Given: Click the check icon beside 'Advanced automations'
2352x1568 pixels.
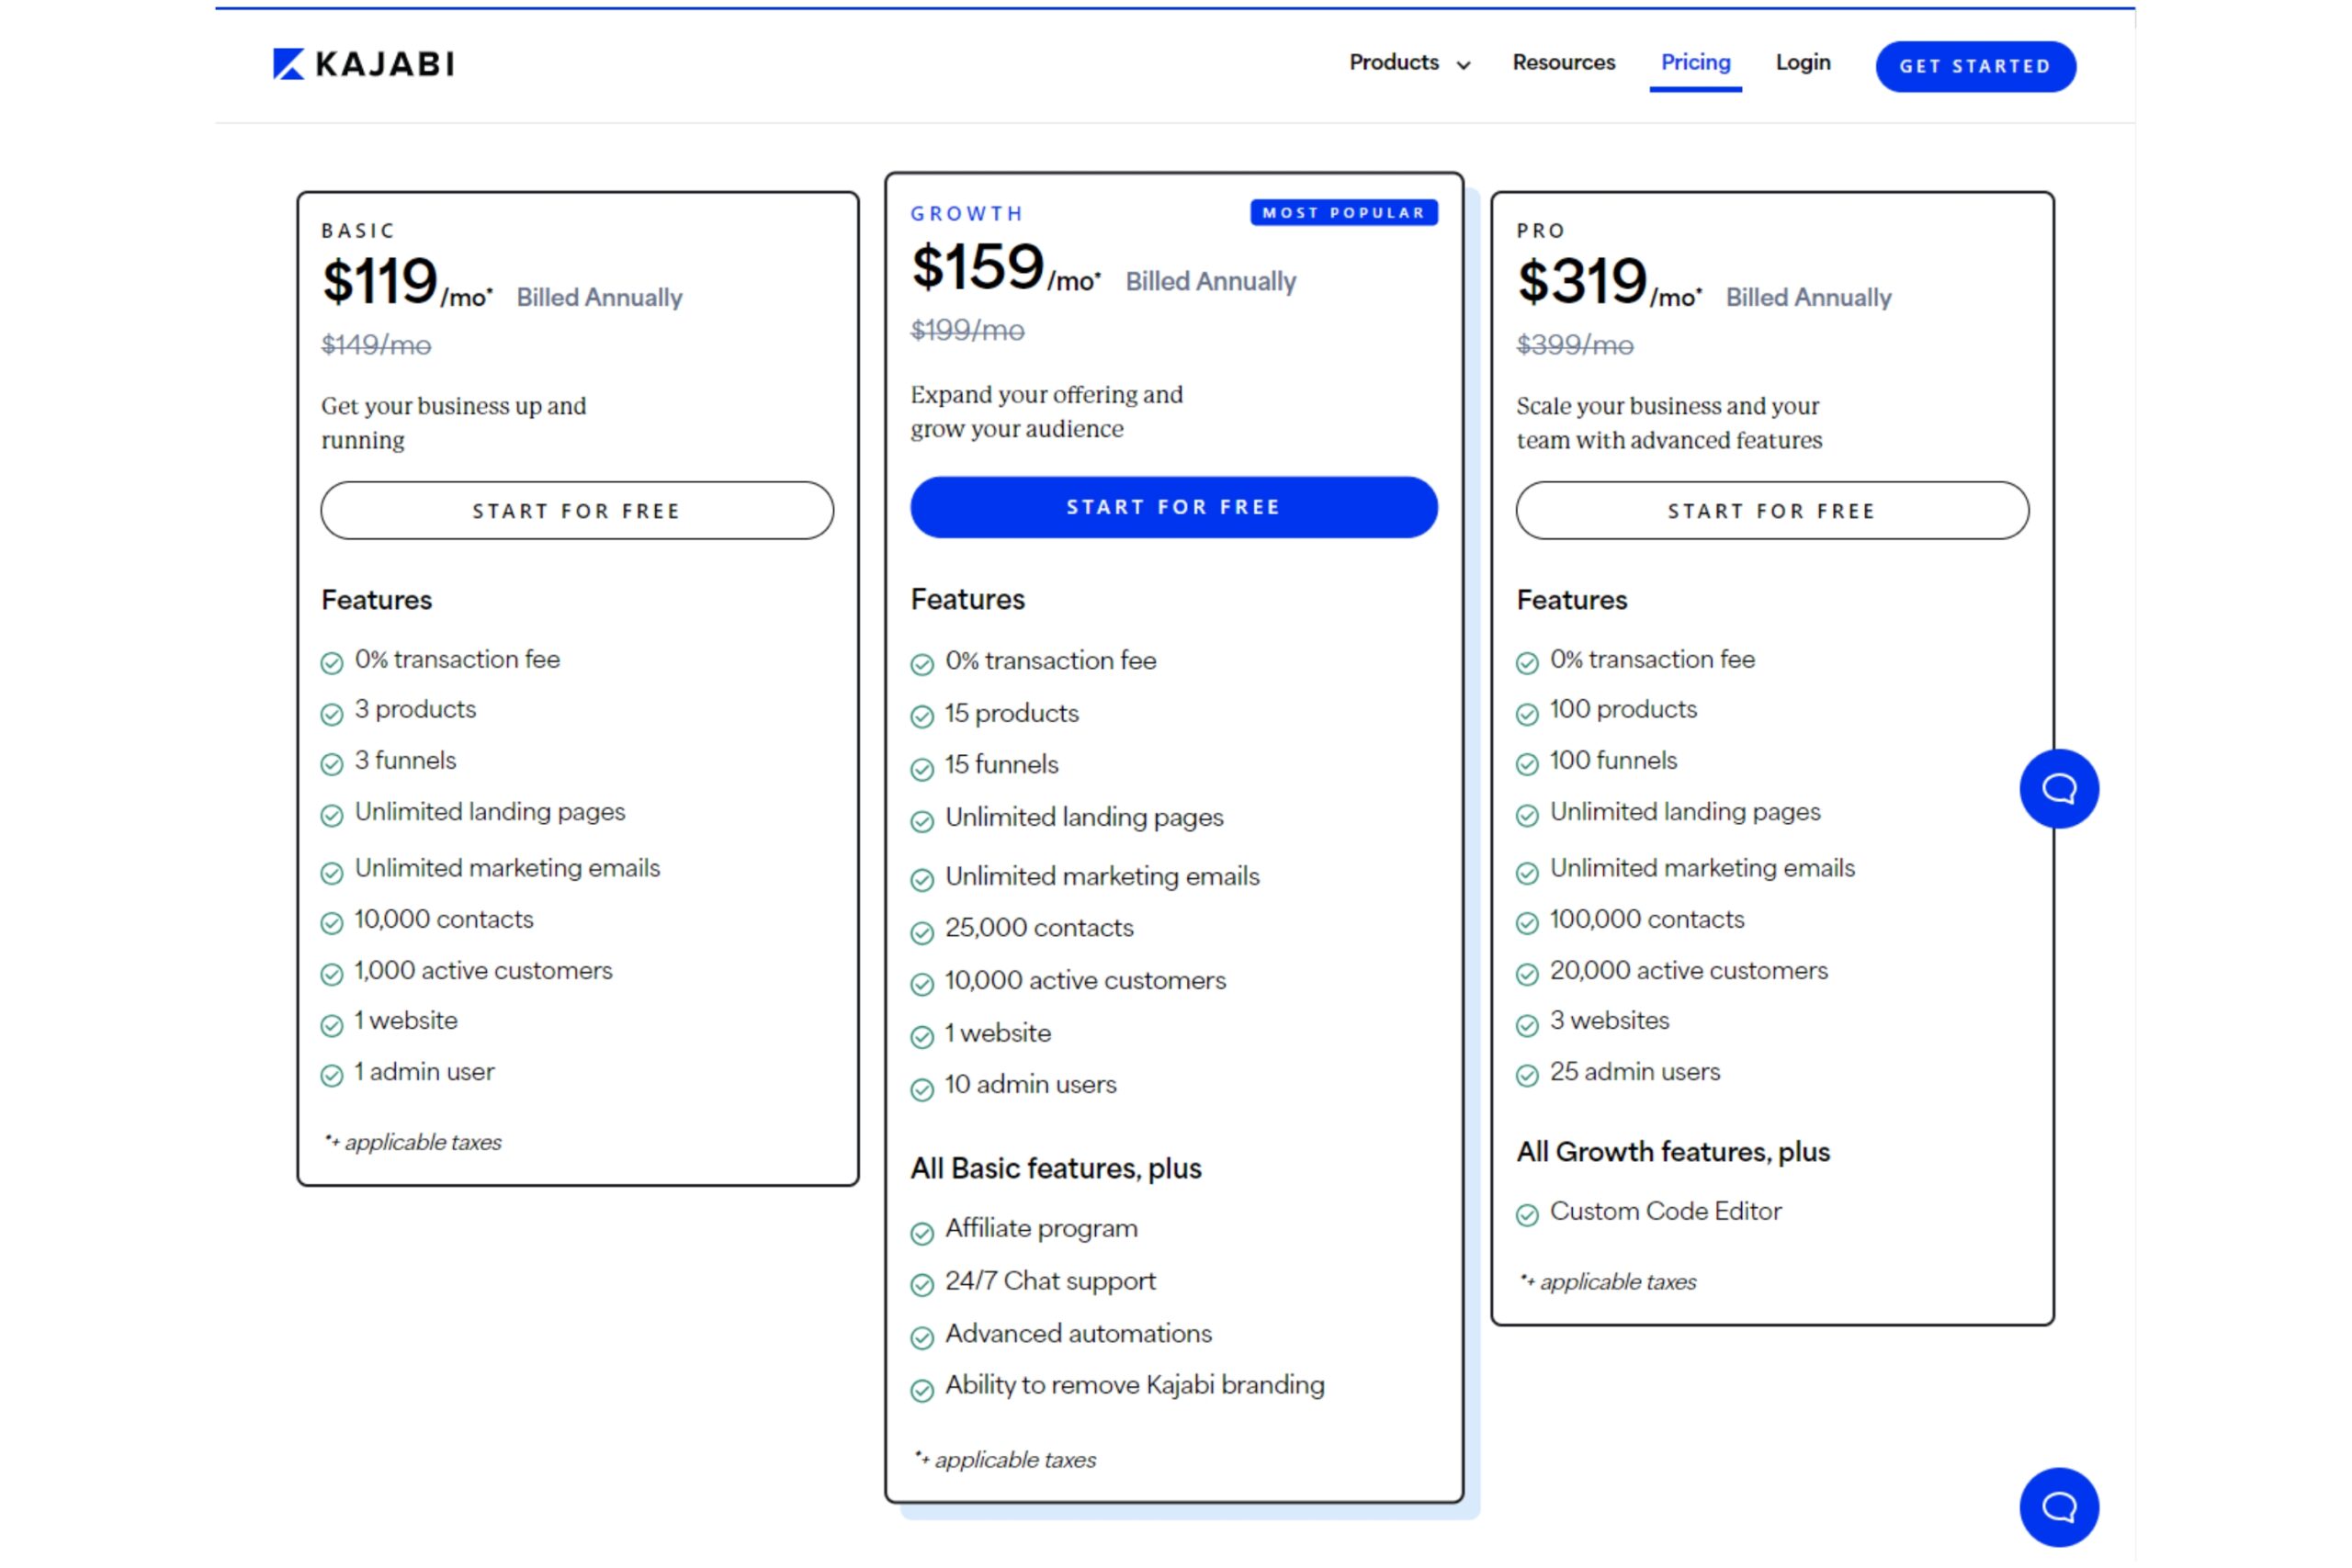Looking at the screenshot, I should pos(922,1337).
